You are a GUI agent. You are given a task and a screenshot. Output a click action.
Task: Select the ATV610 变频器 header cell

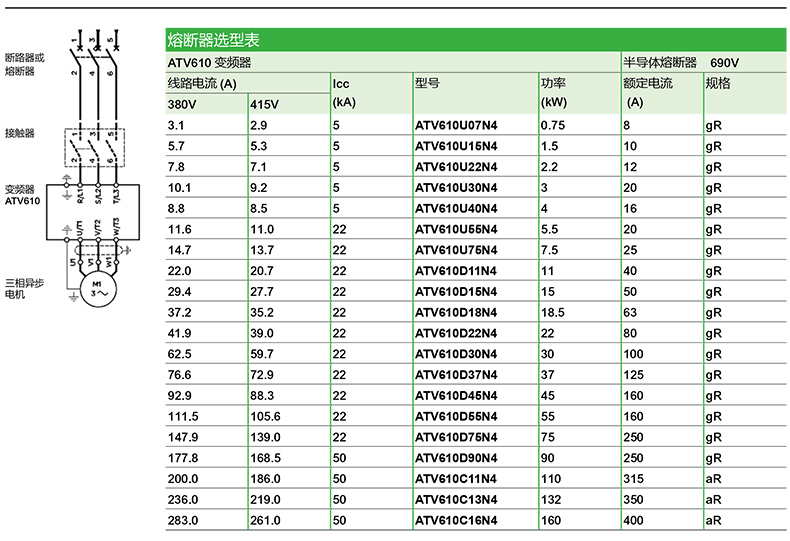(209, 62)
